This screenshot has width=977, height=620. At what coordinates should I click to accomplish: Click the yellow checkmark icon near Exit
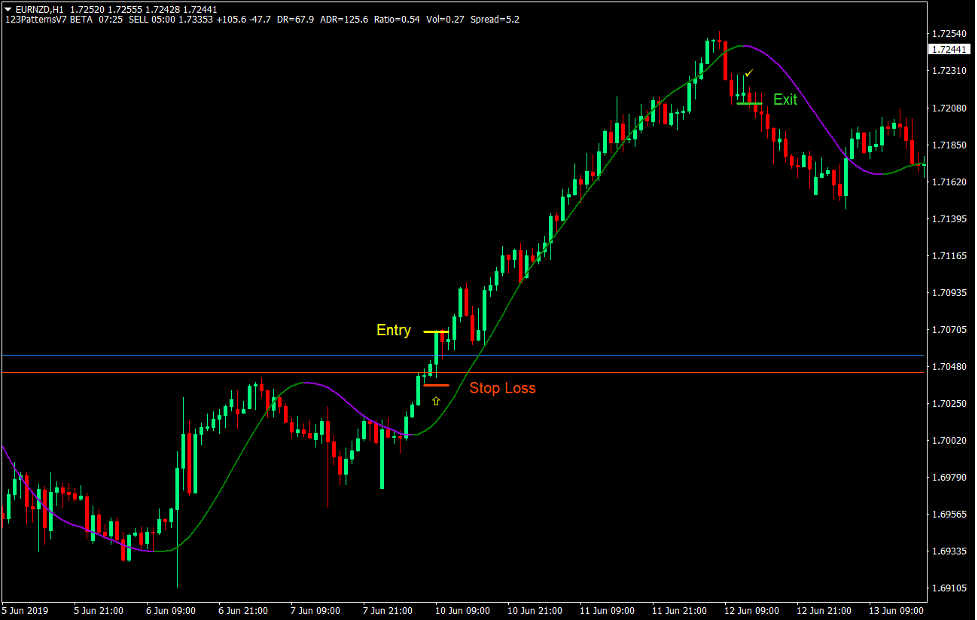[747, 73]
